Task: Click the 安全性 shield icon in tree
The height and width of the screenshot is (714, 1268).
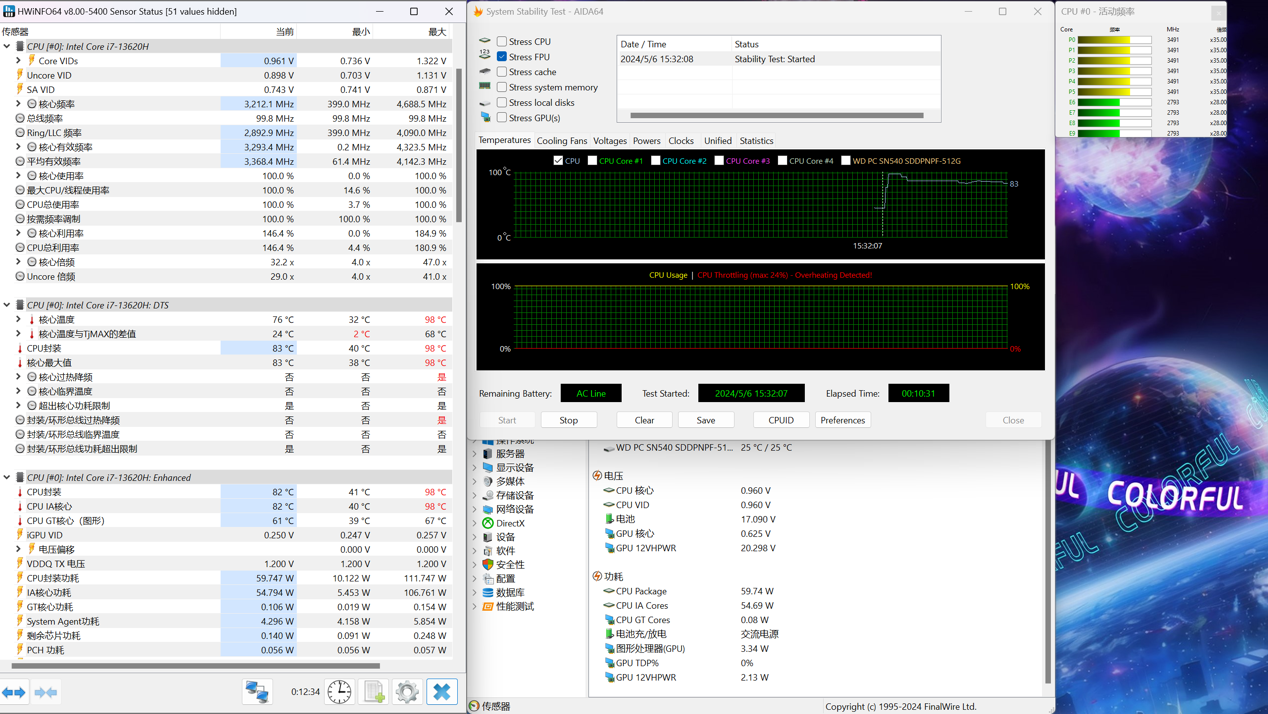Action: tap(488, 565)
